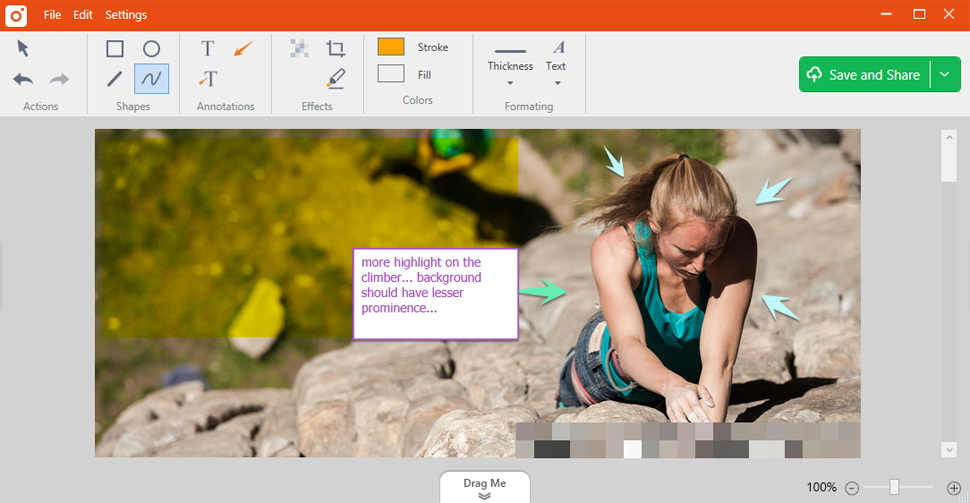Select the orange arrow annotation tool
This screenshot has height=503, width=970.
pyautogui.click(x=243, y=49)
